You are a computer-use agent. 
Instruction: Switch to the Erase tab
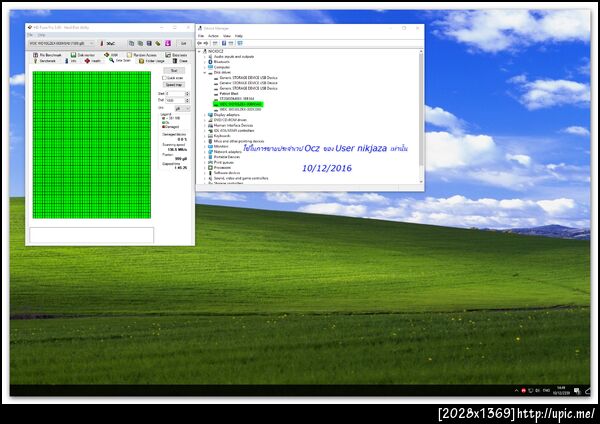point(180,61)
